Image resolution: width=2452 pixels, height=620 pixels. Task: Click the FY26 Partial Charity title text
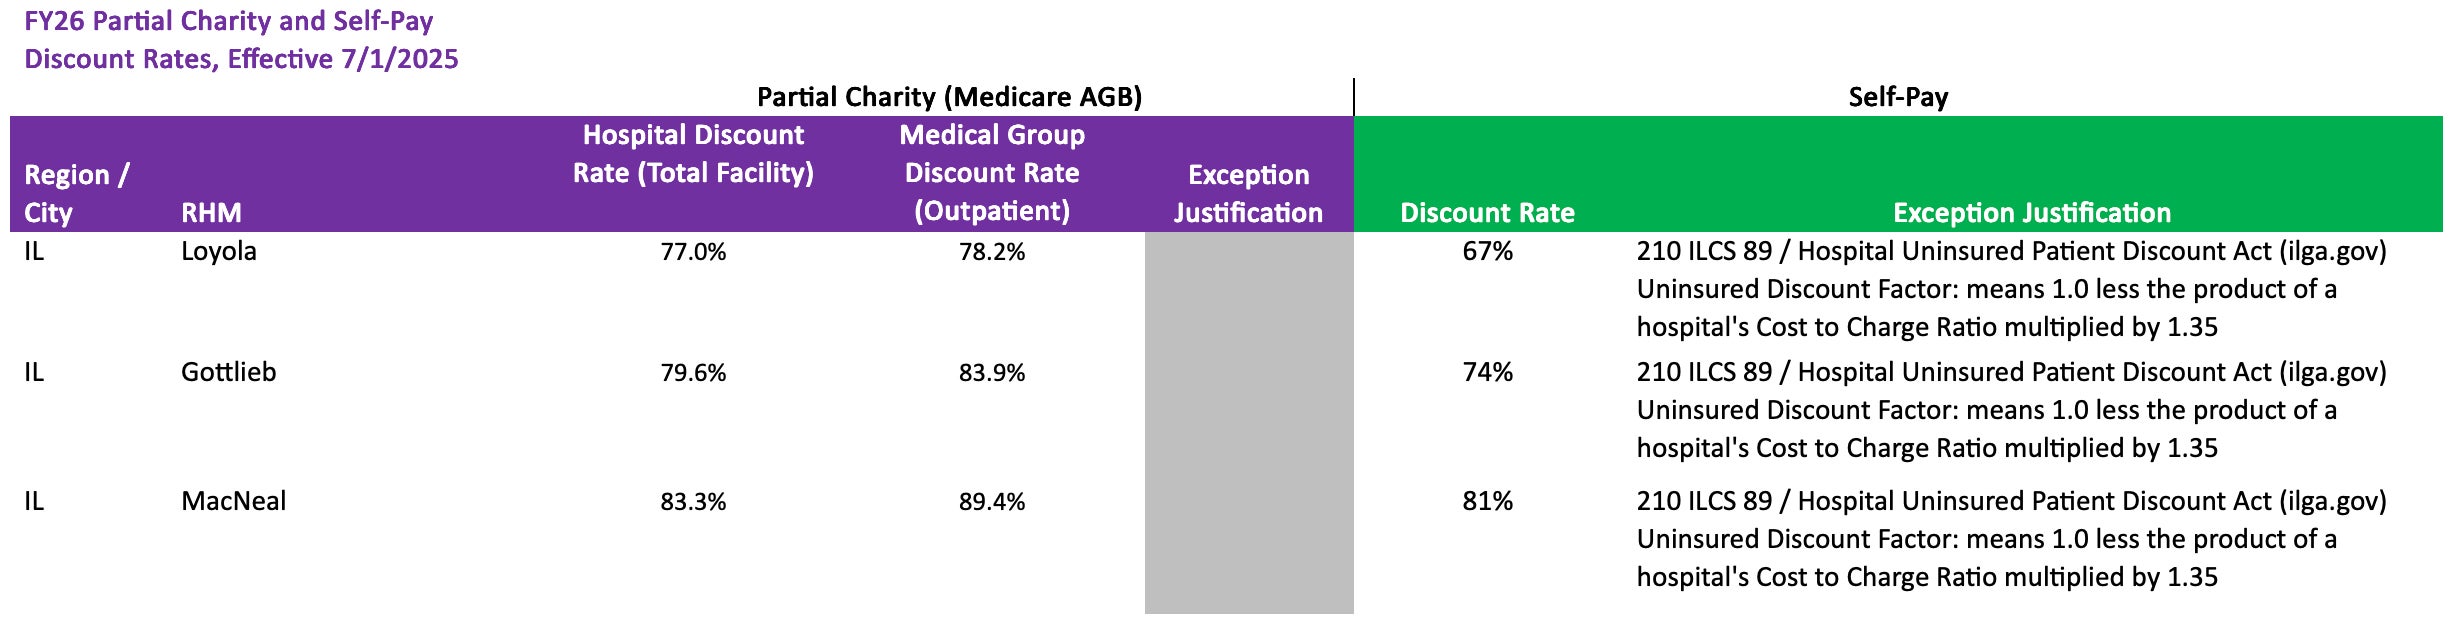[x=241, y=40]
